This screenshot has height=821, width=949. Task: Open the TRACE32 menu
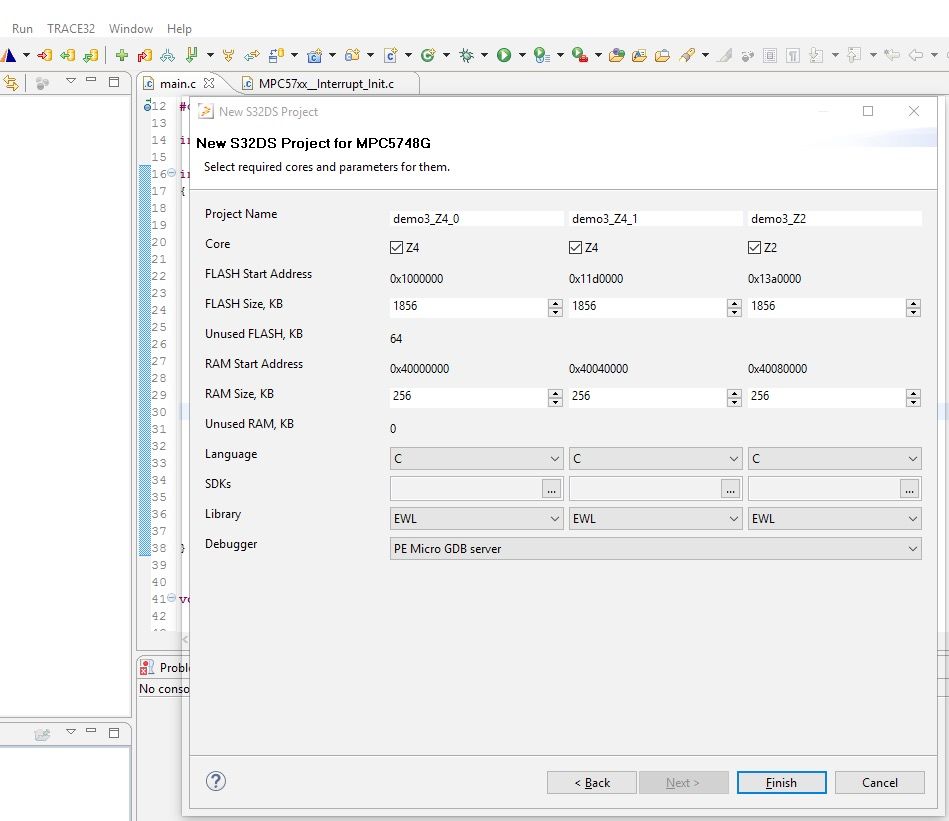tap(71, 28)
